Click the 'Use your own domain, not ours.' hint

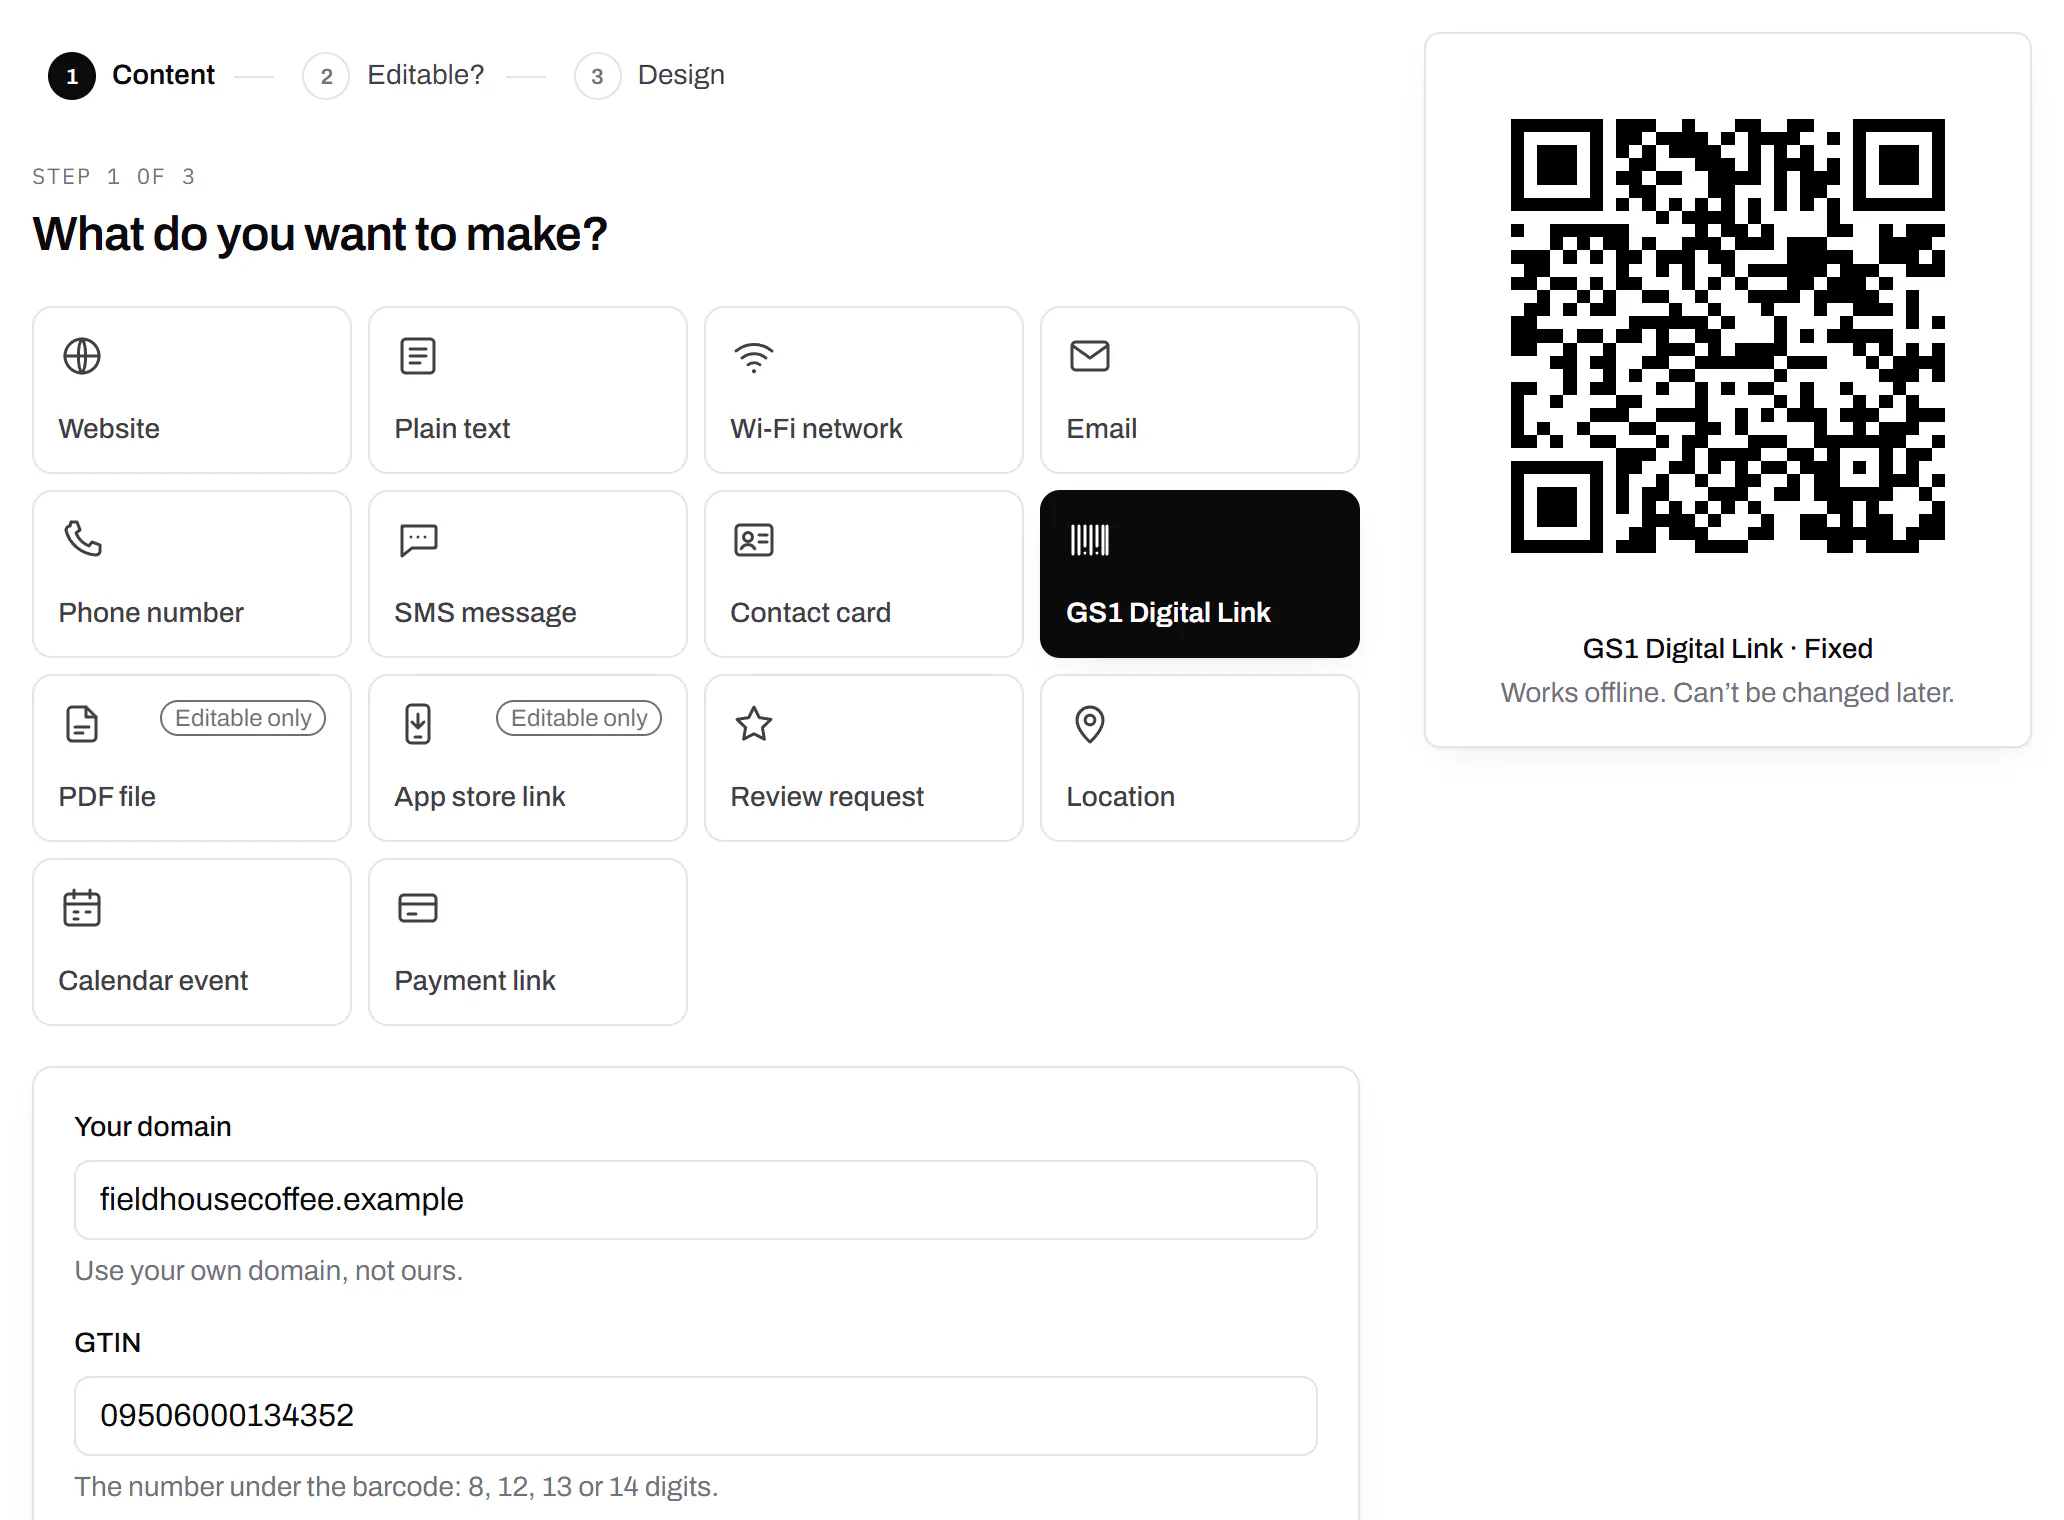(268, 1270)
